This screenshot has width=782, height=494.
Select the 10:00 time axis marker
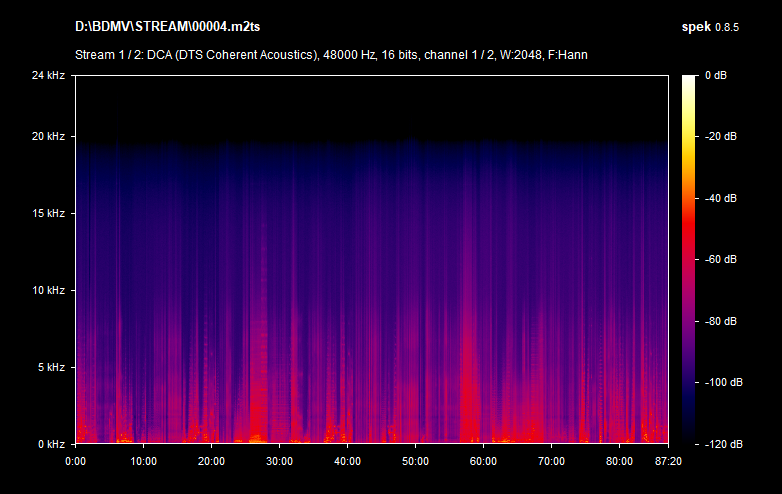point(143,461)
